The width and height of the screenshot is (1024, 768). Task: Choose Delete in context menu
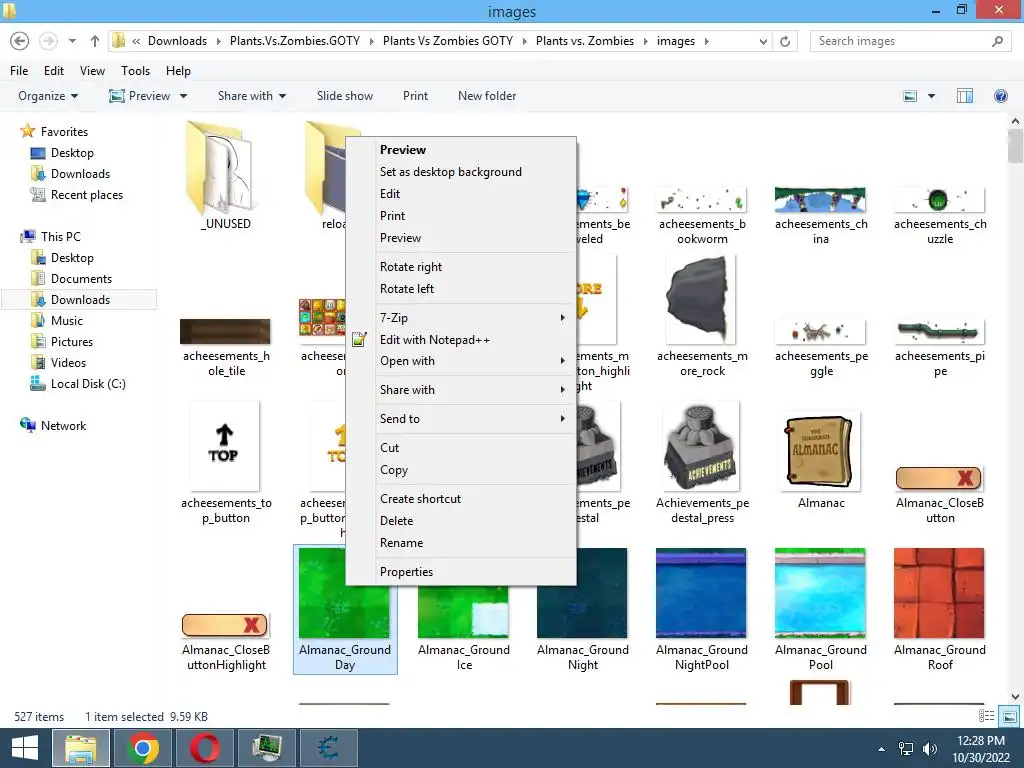click(396, 521)
